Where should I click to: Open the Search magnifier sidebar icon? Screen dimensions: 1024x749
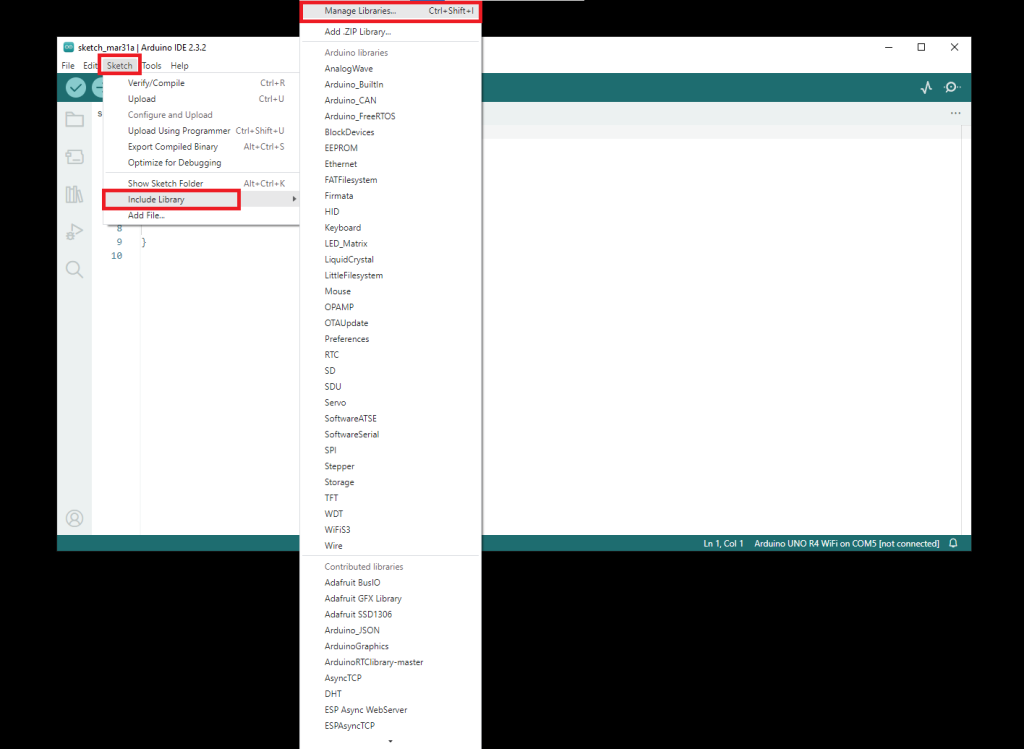(x=75, y=269)
